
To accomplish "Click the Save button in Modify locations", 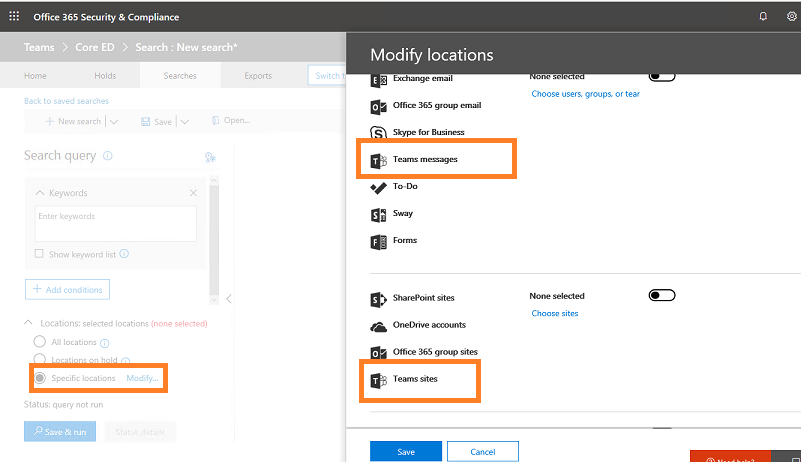I will tap(406, 451).
